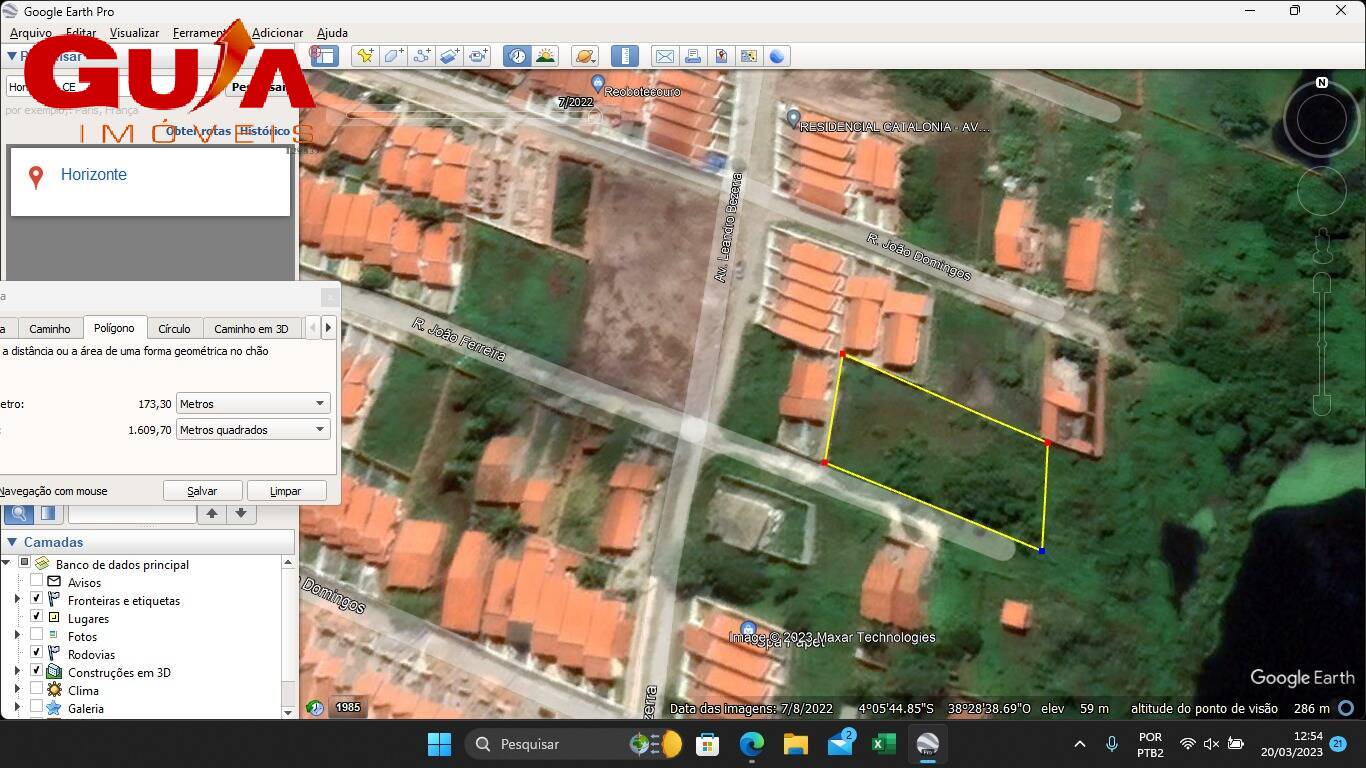Click Limpar to clear the measurement

coord(286,490)
